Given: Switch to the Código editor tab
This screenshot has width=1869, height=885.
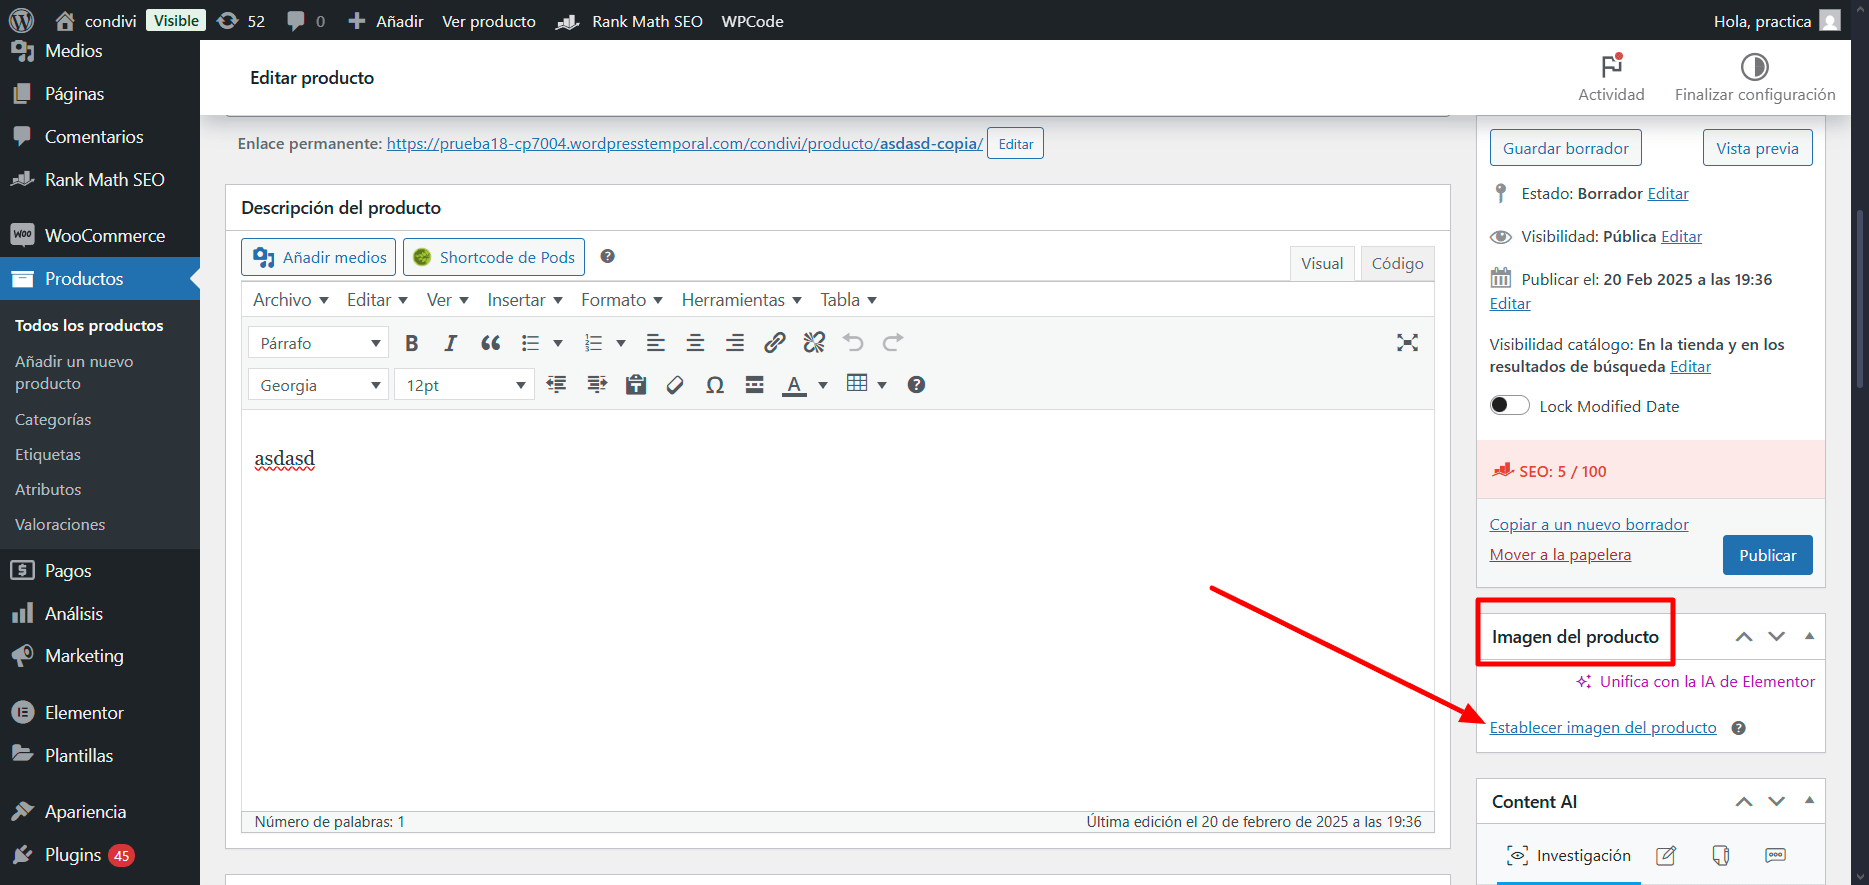Looking at the screenshot, I should point(1397,263).
